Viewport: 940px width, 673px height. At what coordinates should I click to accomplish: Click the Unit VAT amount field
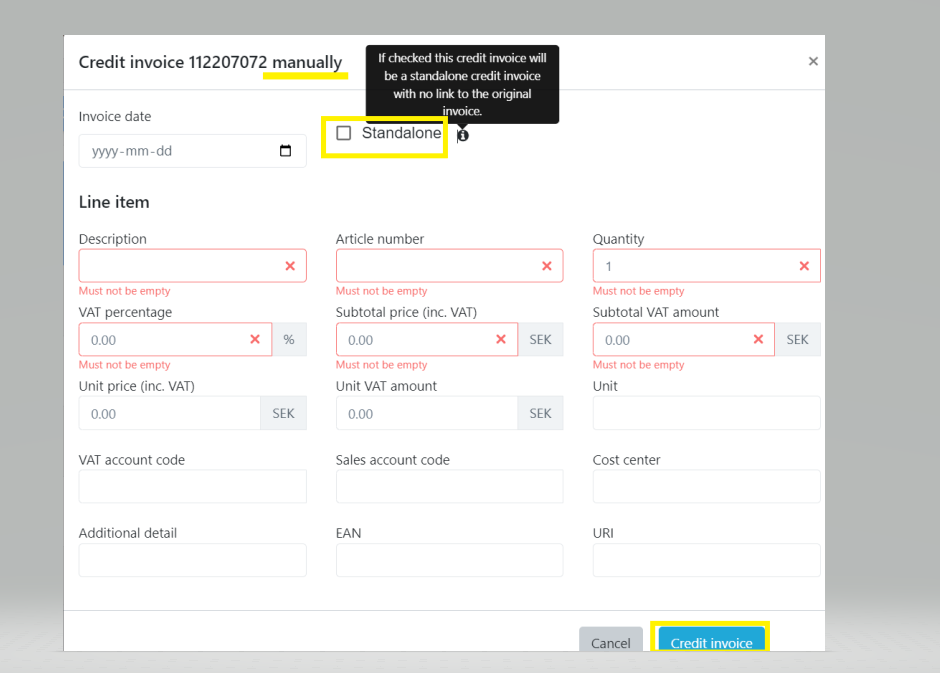[427, 414]
